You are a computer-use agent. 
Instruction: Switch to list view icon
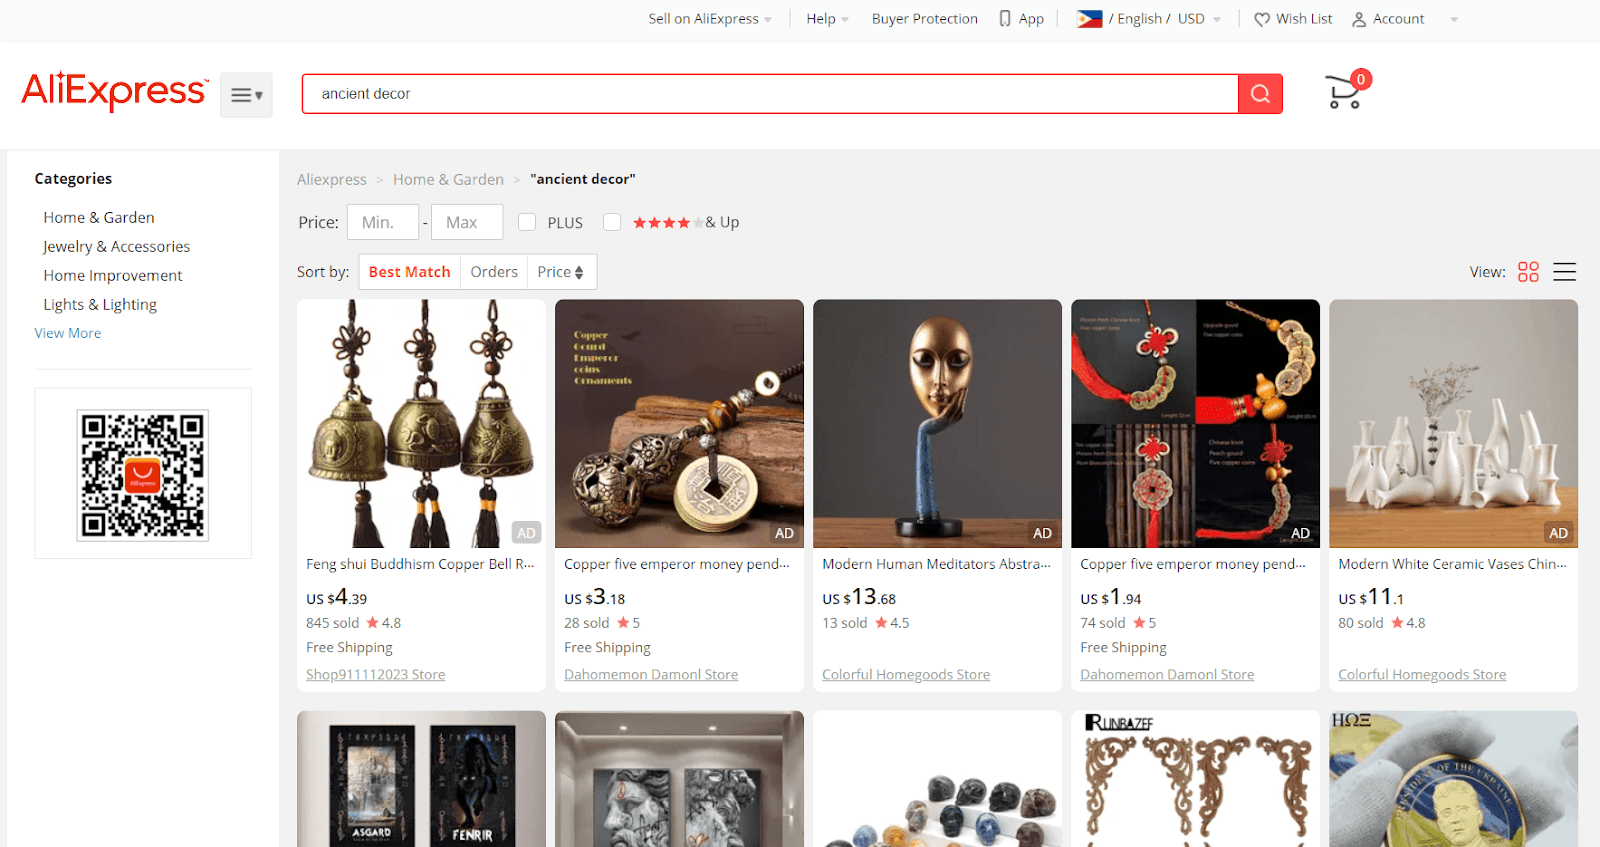pos(1565,272)
